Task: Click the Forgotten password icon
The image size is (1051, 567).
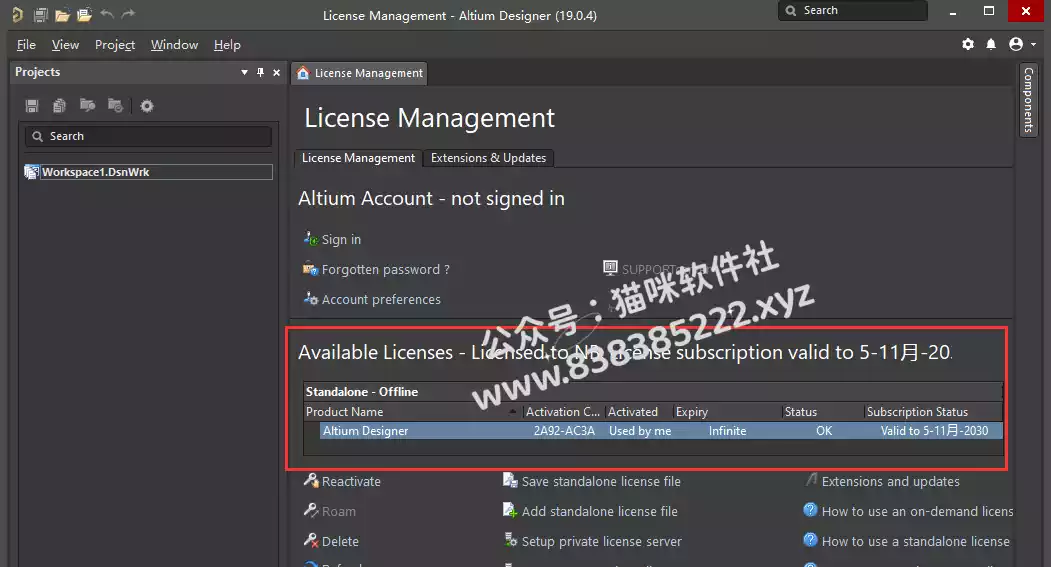Action: click(310, 268)
